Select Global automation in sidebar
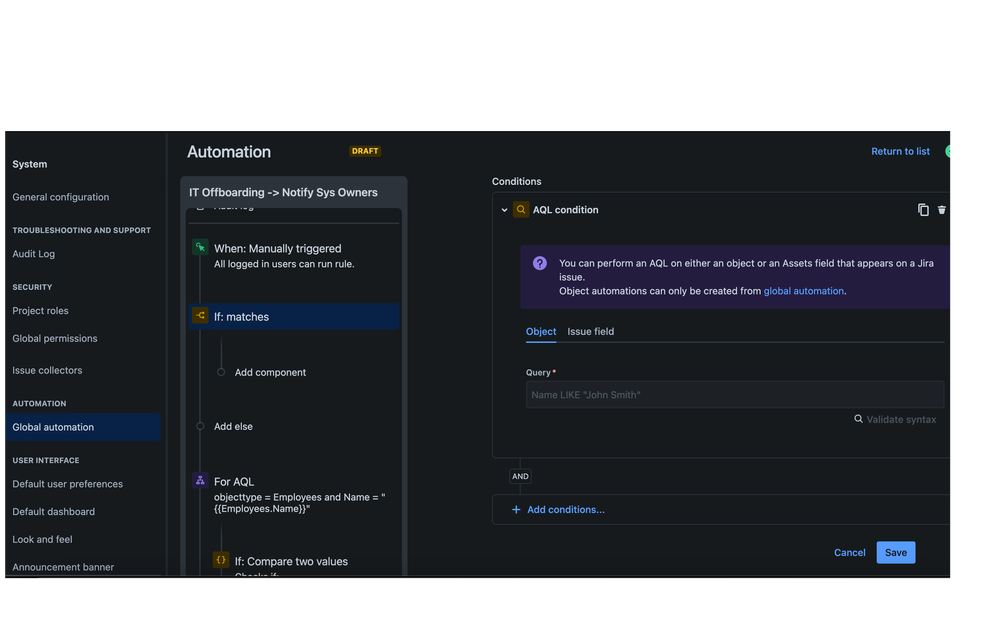The height and width of the screenshot is (624, 998). point(83,427)
